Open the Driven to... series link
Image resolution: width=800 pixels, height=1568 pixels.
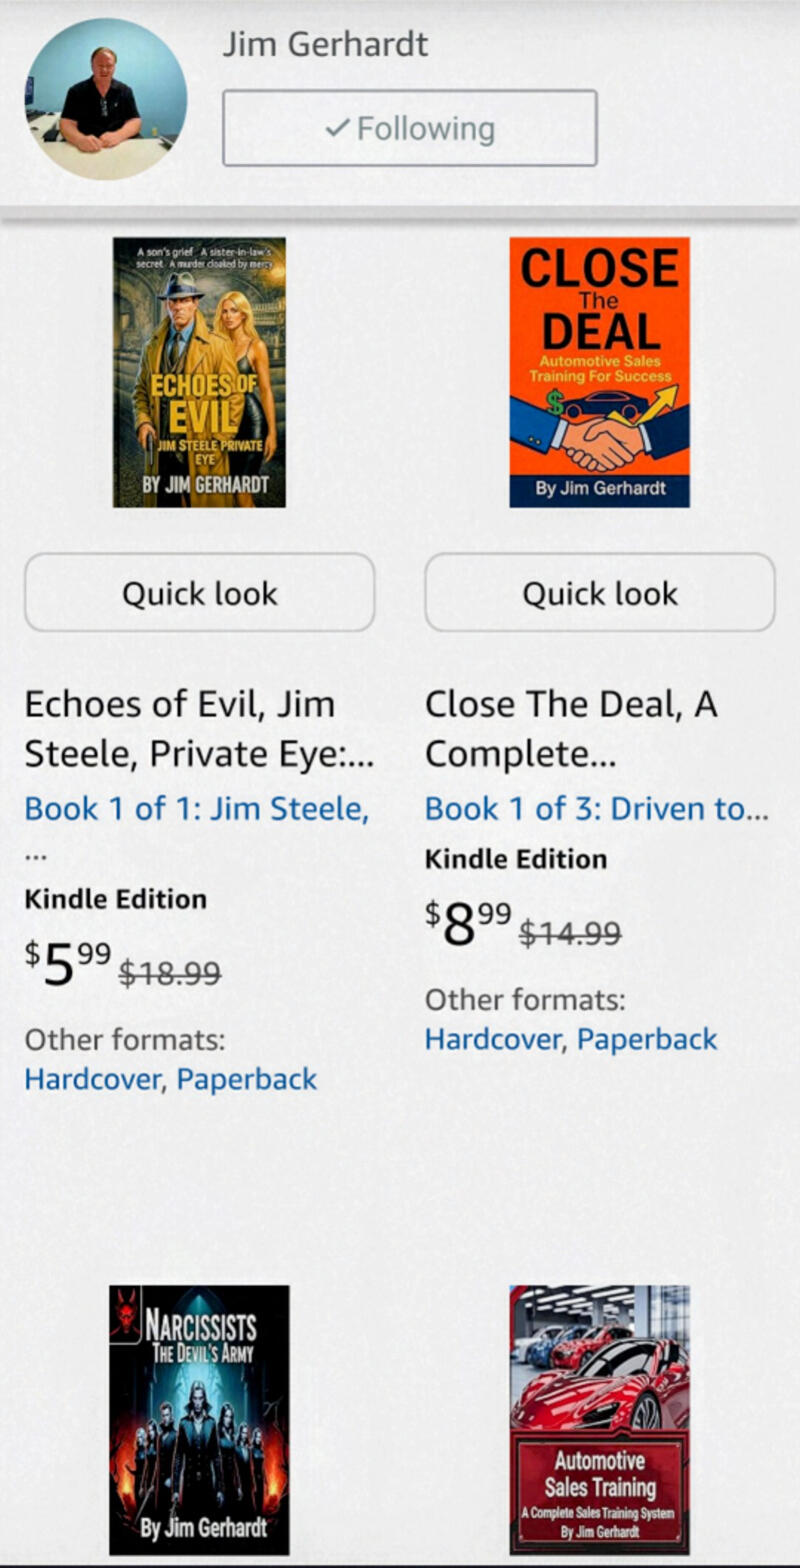596,809
